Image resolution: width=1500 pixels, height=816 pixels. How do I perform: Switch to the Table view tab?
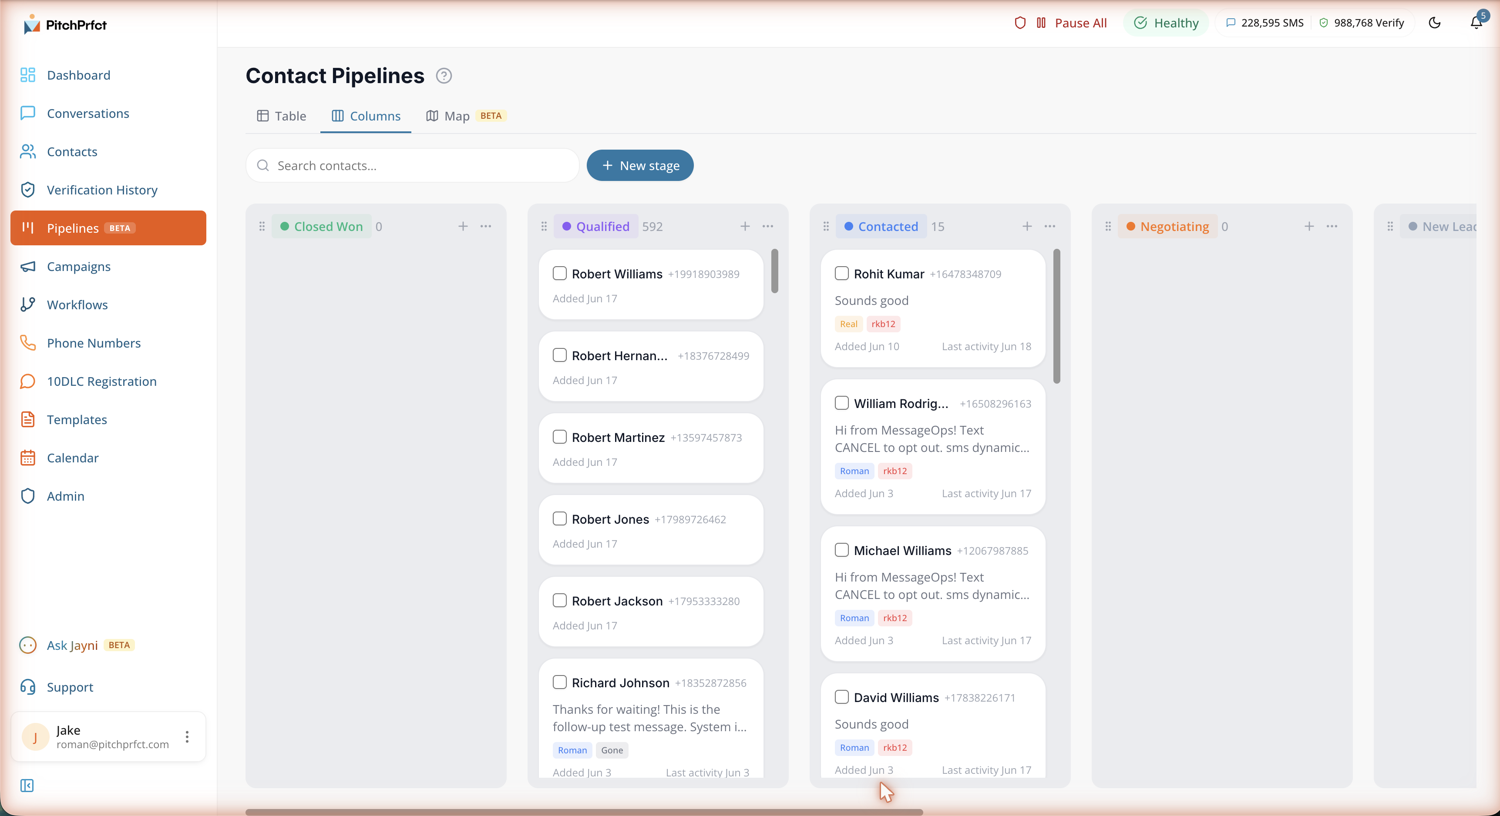(x=282, y=116)
